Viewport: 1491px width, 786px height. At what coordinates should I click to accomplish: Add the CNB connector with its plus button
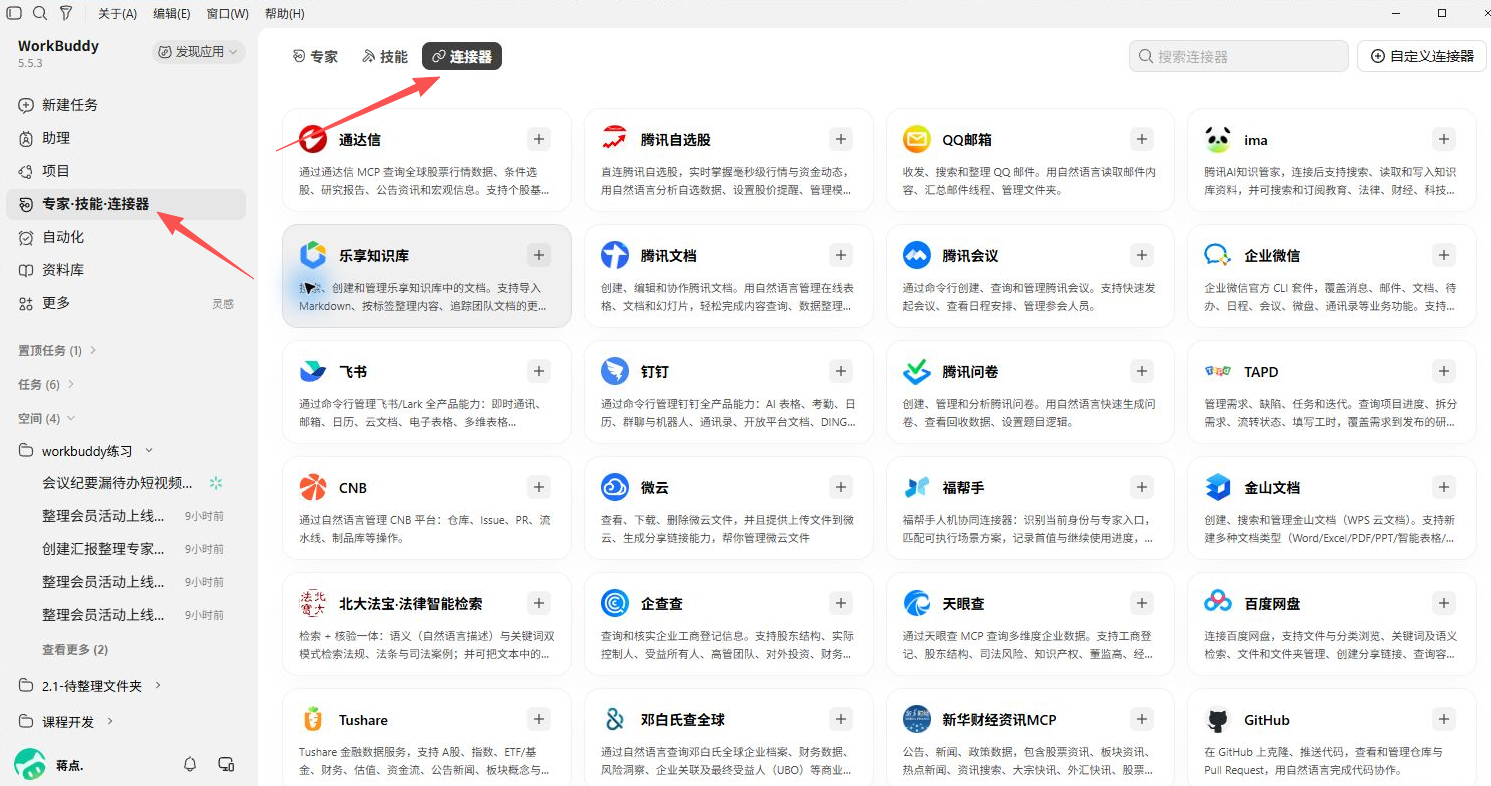click(539, 487)
